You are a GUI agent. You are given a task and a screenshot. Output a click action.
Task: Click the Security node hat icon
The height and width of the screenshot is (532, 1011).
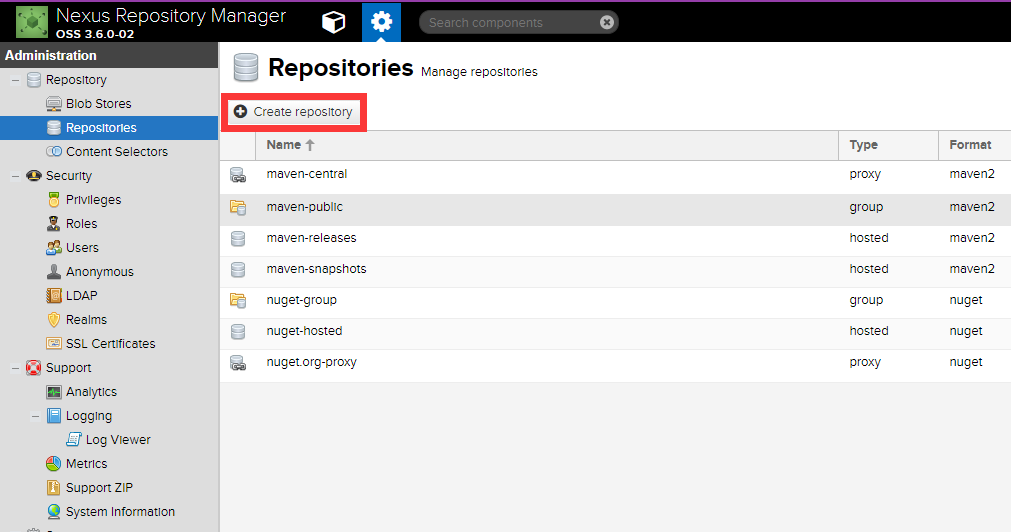pos(34,175)
